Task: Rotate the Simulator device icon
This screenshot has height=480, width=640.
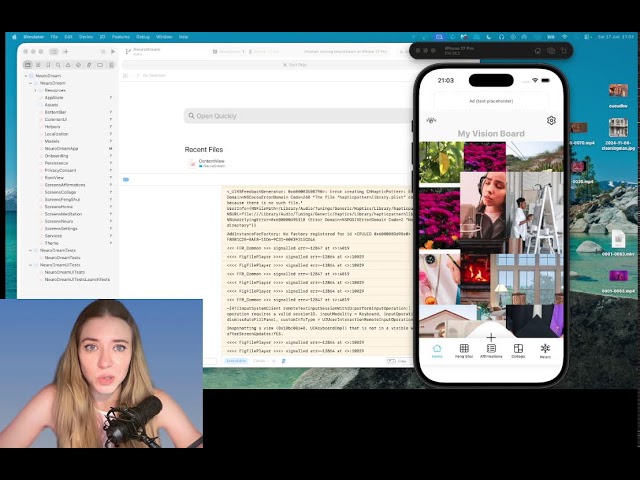Action: 564,51
